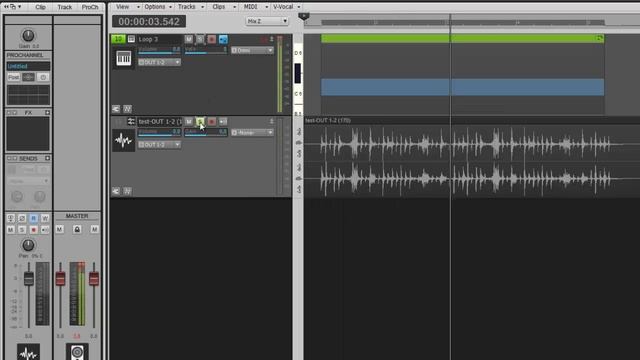Toggle Mute in inspector channel strip

pos(11,230)
